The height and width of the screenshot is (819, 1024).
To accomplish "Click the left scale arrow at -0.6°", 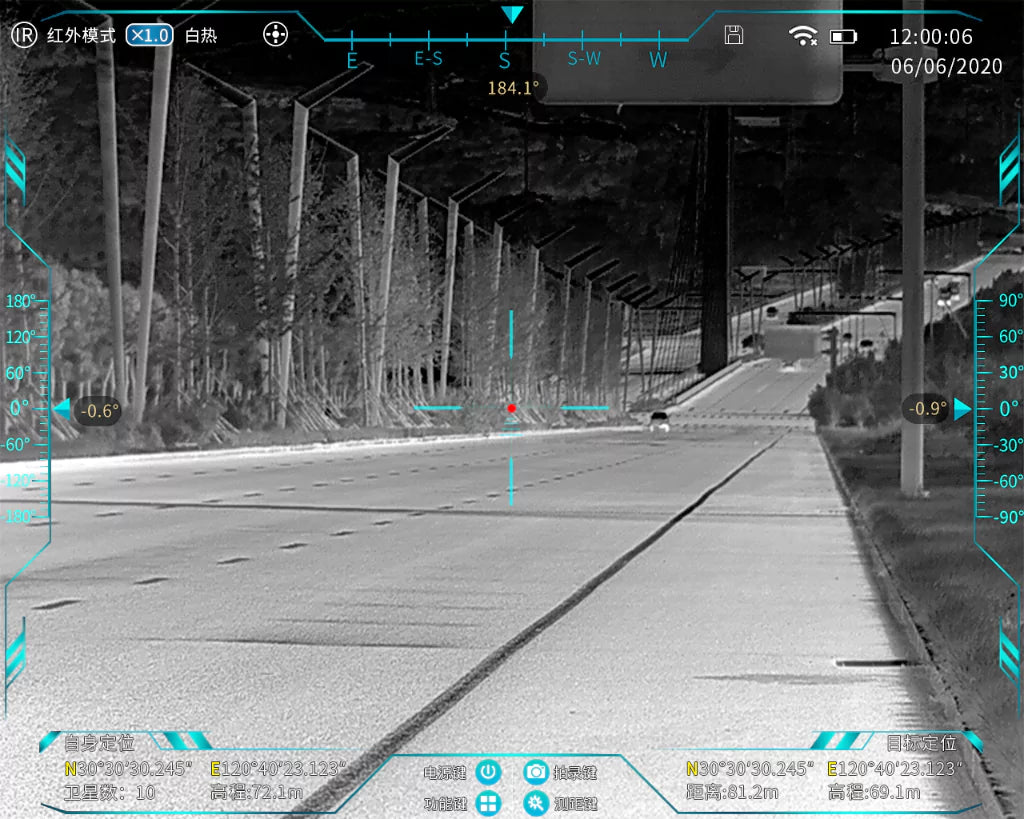I will click(62, 409).
